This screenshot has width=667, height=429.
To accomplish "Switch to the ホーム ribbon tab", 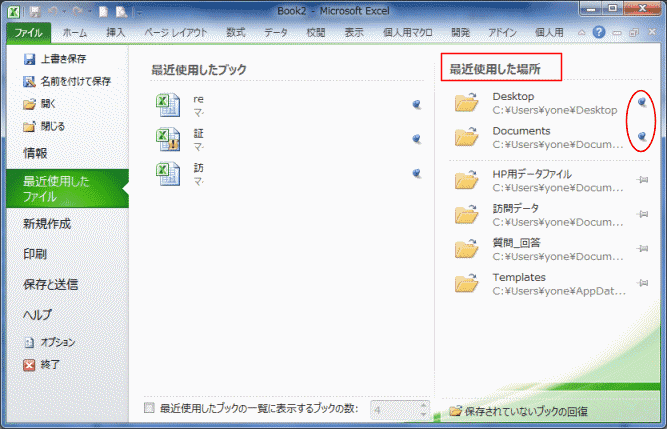I will pos(75,32).
